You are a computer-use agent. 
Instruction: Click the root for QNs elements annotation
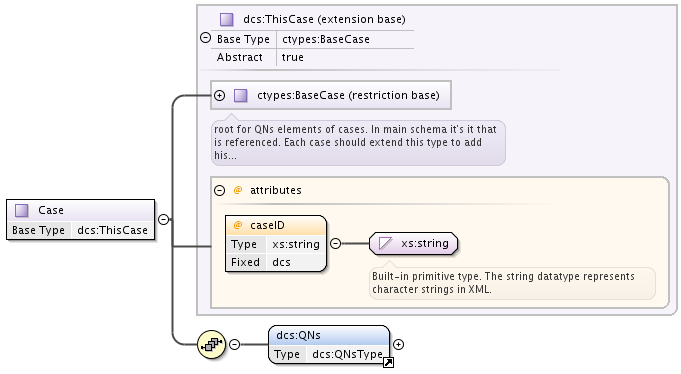point(358,142)
